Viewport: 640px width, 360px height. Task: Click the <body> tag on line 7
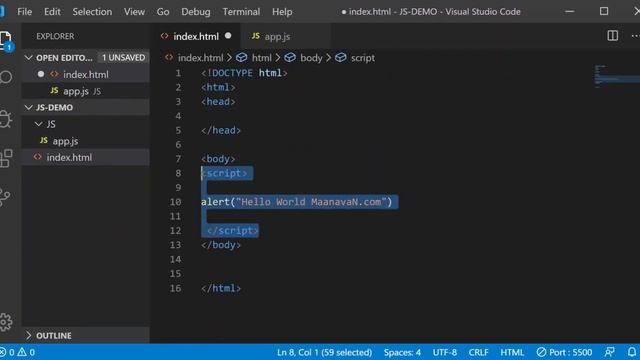point(218,159)
